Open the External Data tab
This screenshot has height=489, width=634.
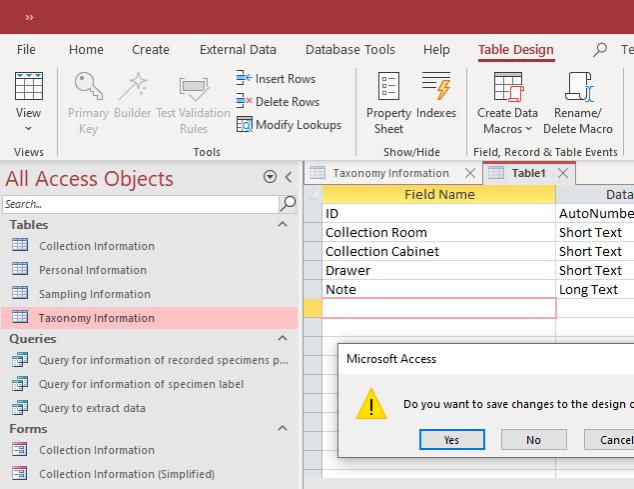pyautogui.click(x=238, y=49)
